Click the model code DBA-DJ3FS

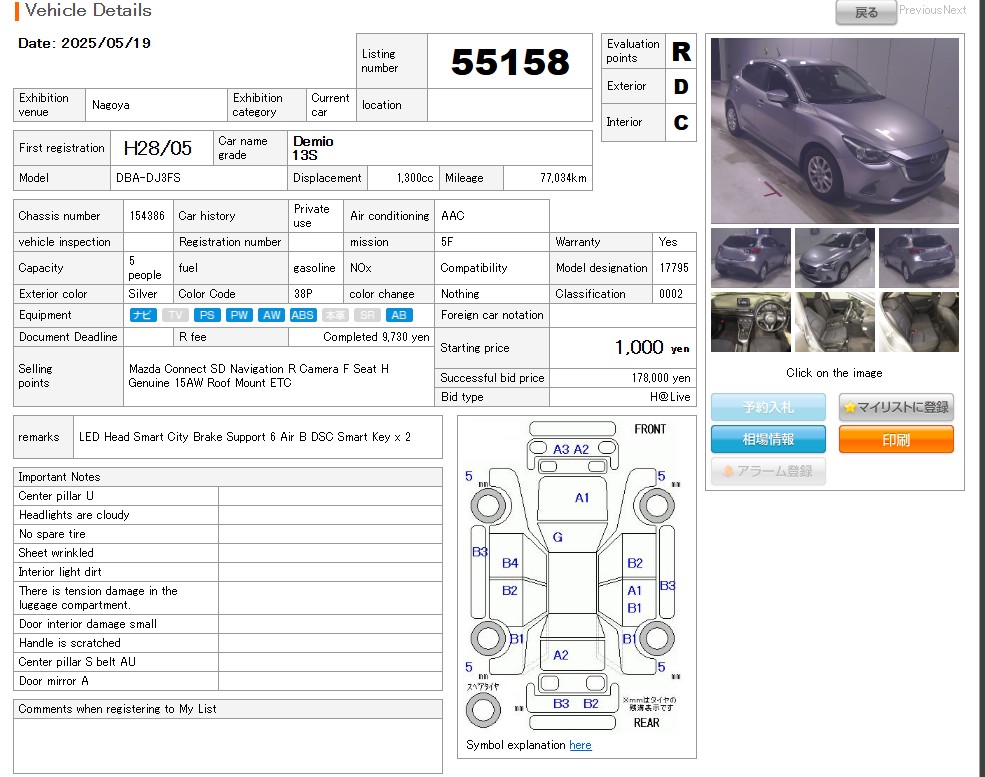point(148,178)
